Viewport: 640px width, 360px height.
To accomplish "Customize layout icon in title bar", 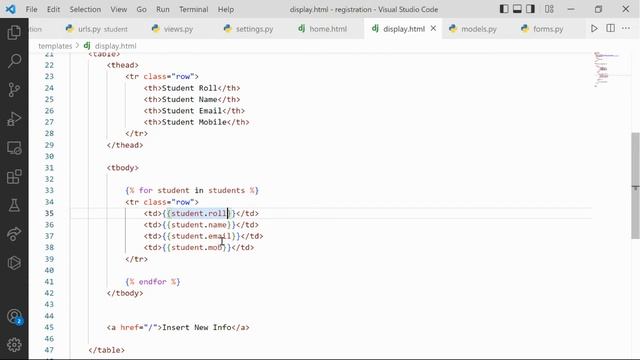I will point(549,9).
